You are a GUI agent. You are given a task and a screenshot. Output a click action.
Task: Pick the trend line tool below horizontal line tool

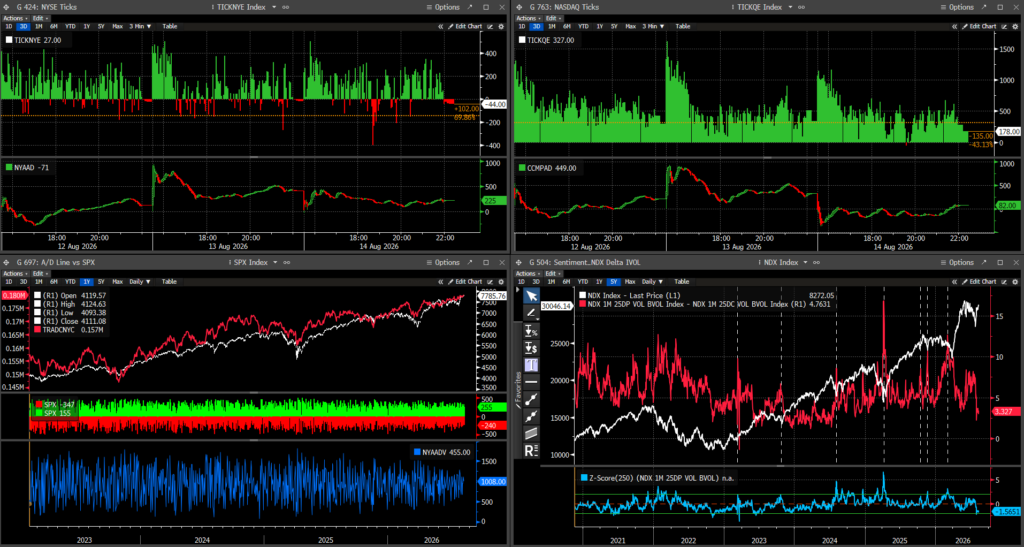pos(532,399)
